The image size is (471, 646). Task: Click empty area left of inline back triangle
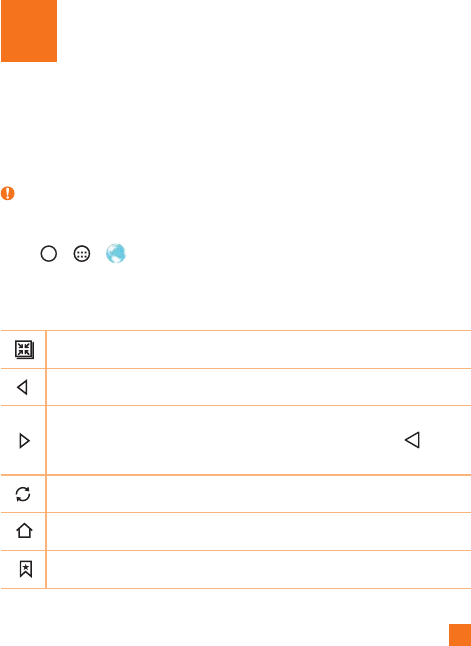click(225, 440)
